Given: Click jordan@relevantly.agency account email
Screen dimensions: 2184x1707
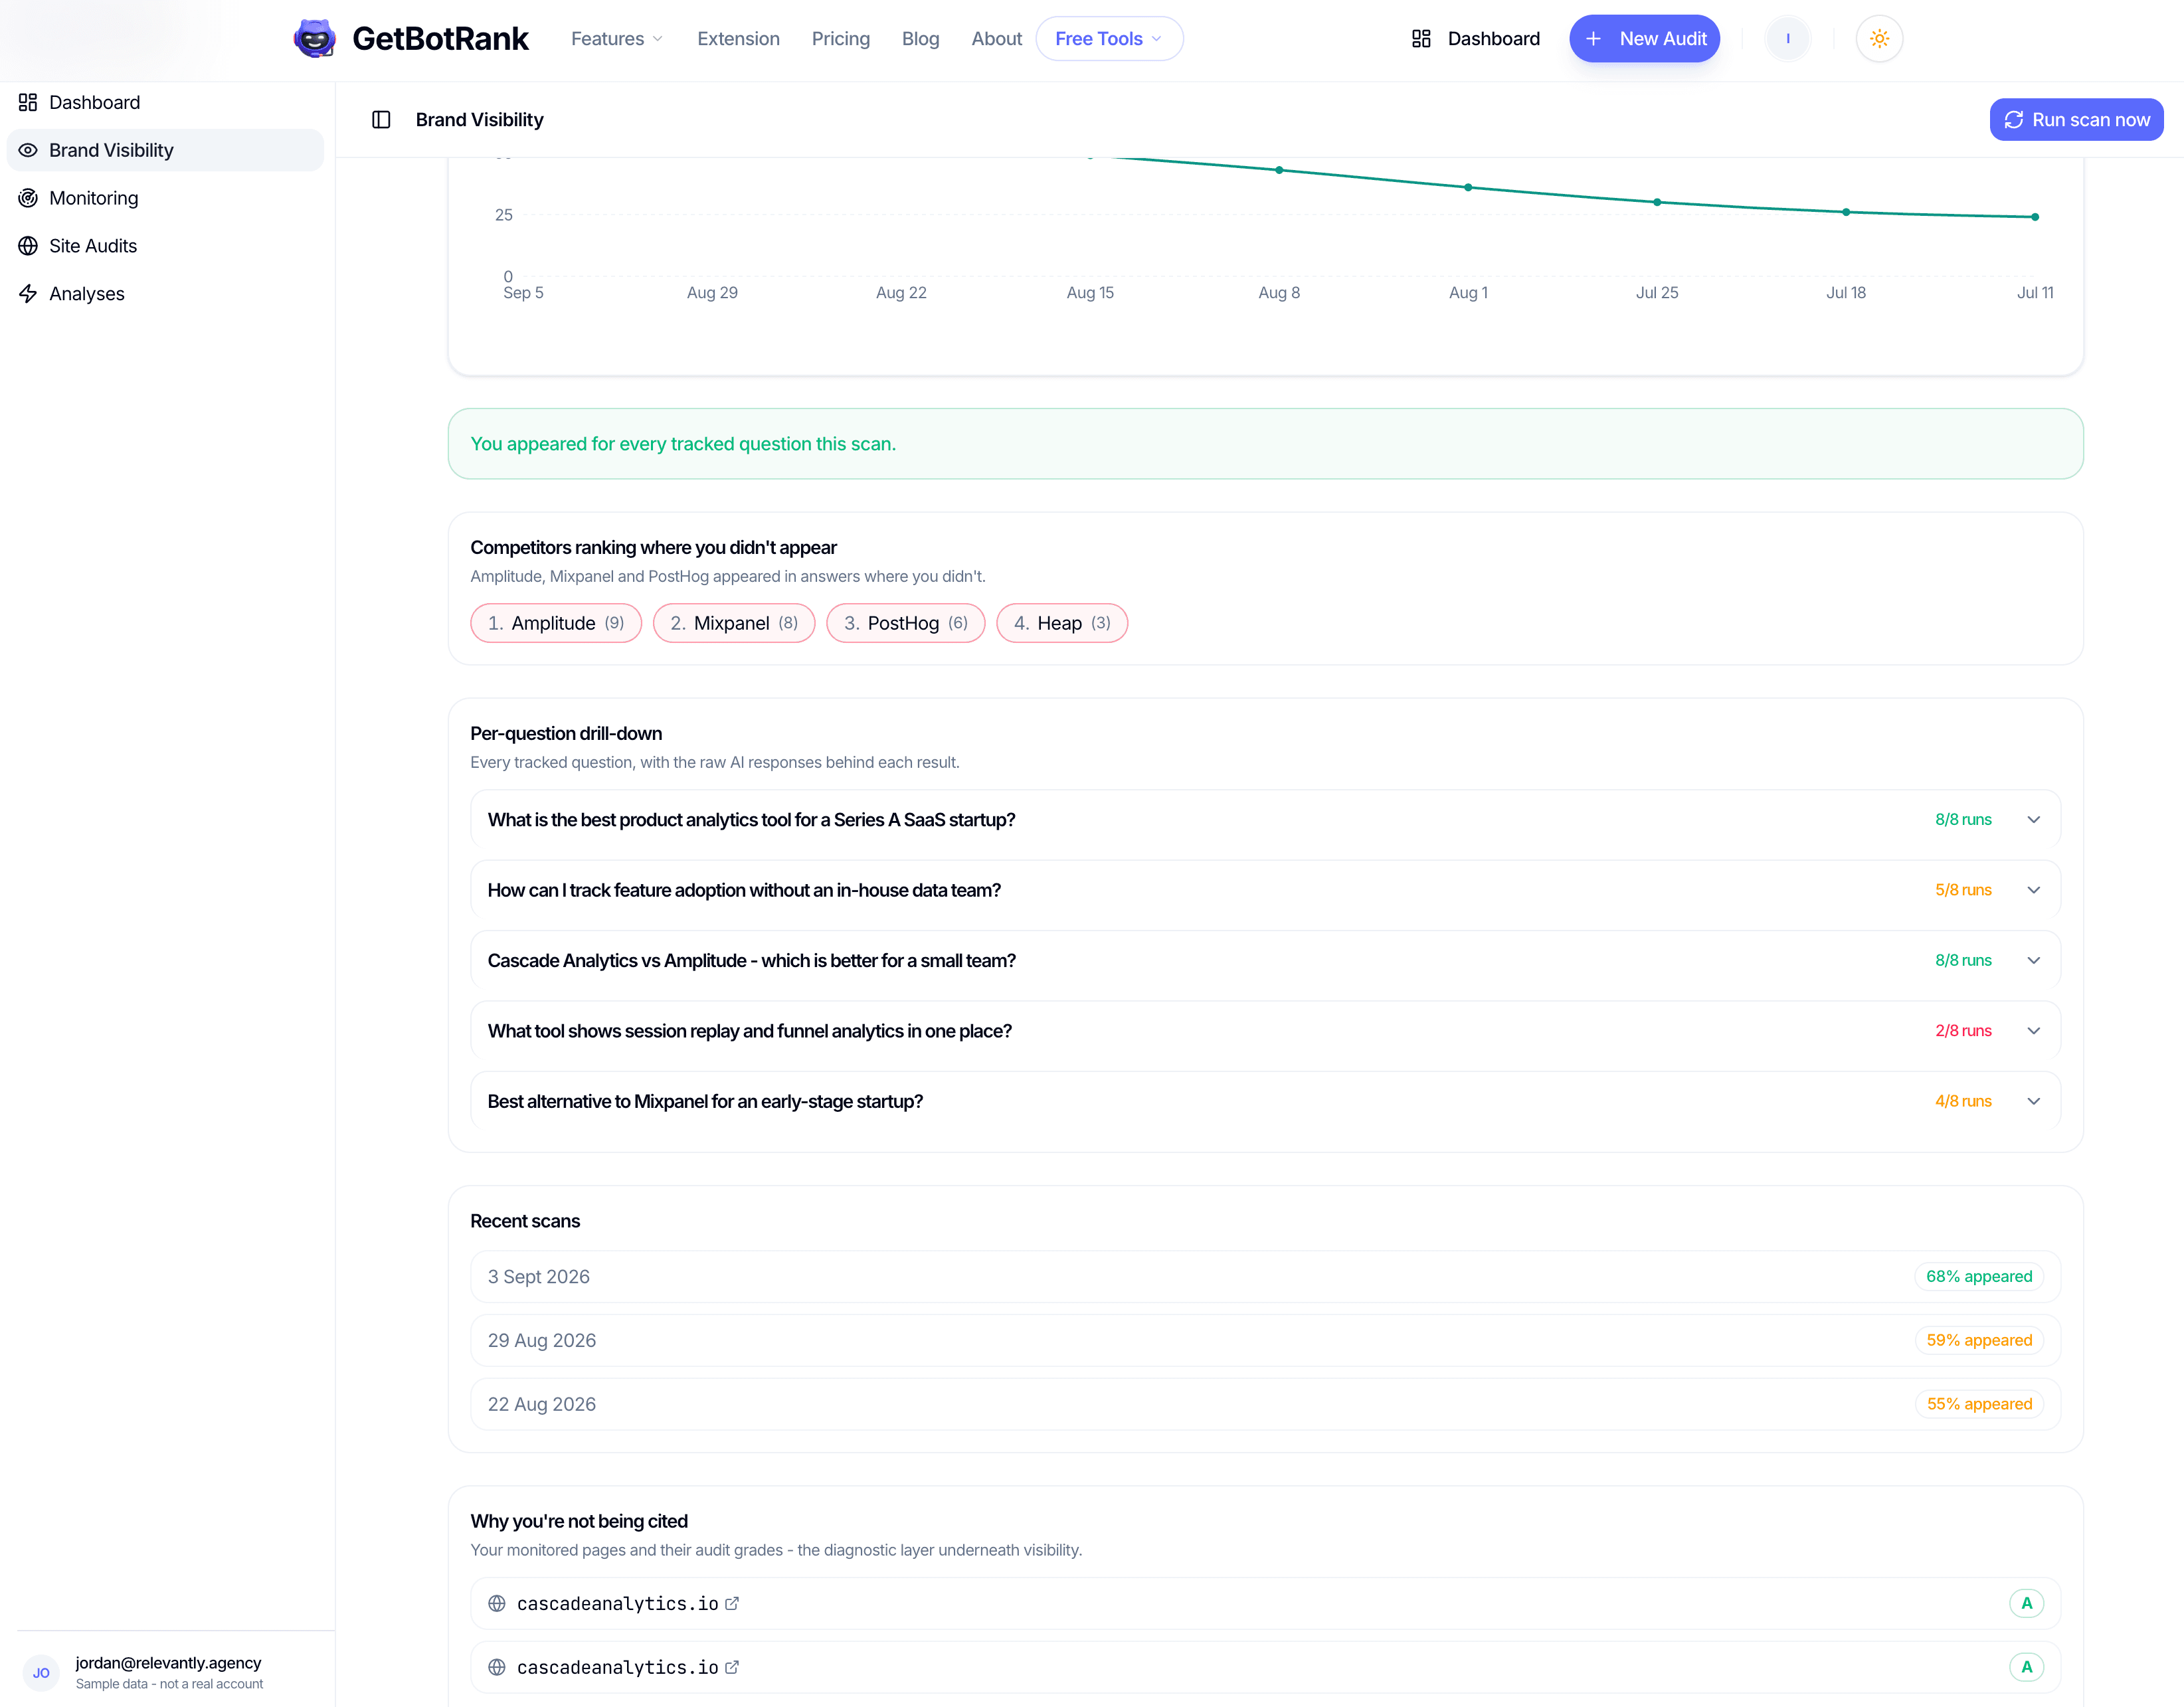Looking at the screenshot, I should (168, 1663).
